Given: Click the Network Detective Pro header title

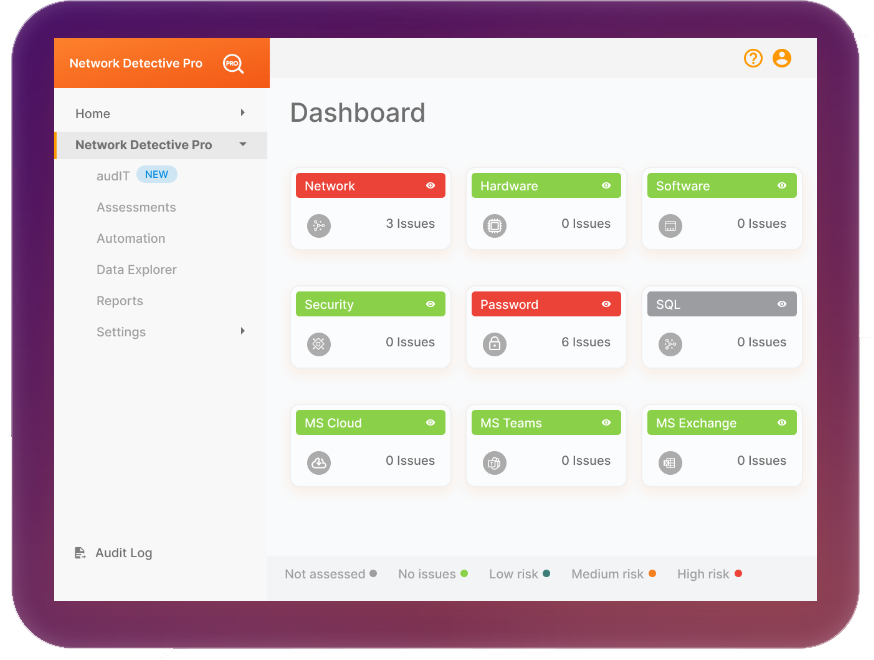Looking at the screenshot, I should (x=135, y=64).
